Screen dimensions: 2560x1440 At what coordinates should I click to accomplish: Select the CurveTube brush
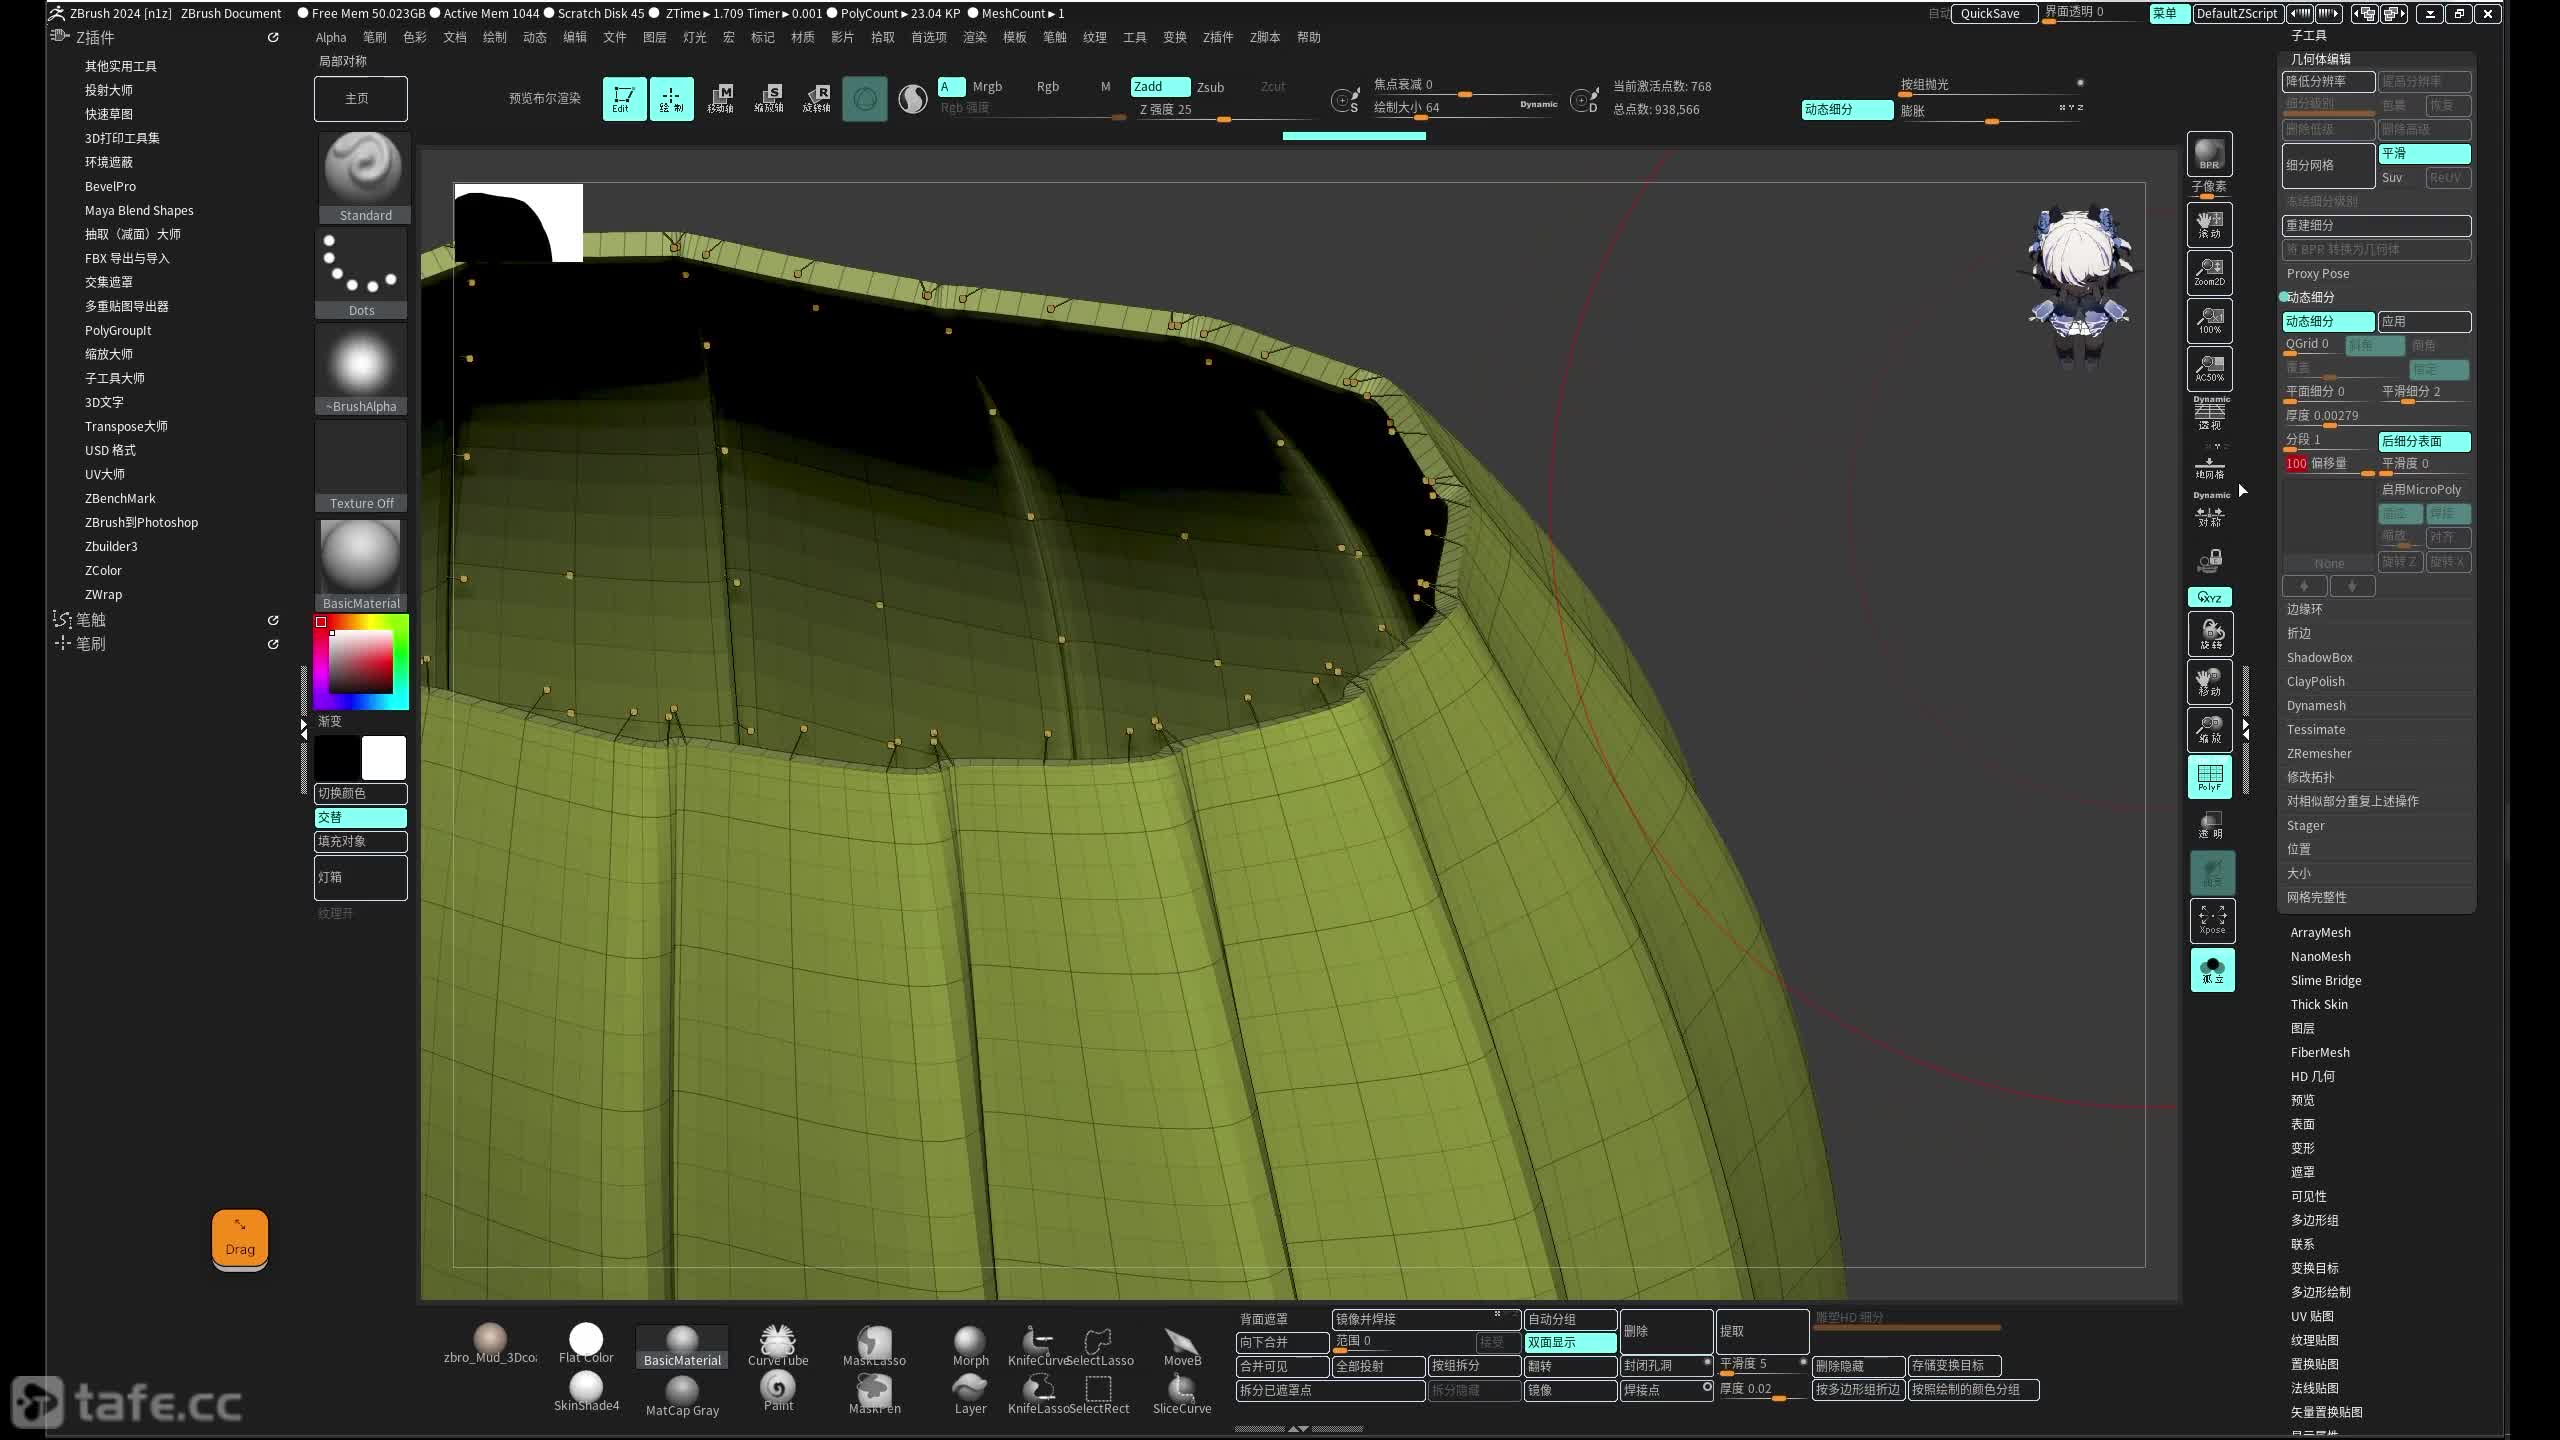778,1346
